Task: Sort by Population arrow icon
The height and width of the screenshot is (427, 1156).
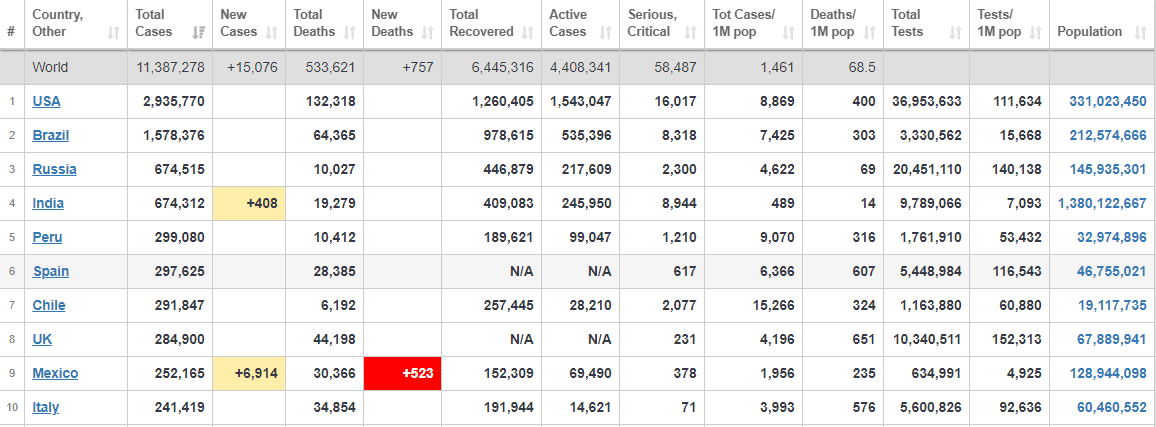Action: point(1140,32)
